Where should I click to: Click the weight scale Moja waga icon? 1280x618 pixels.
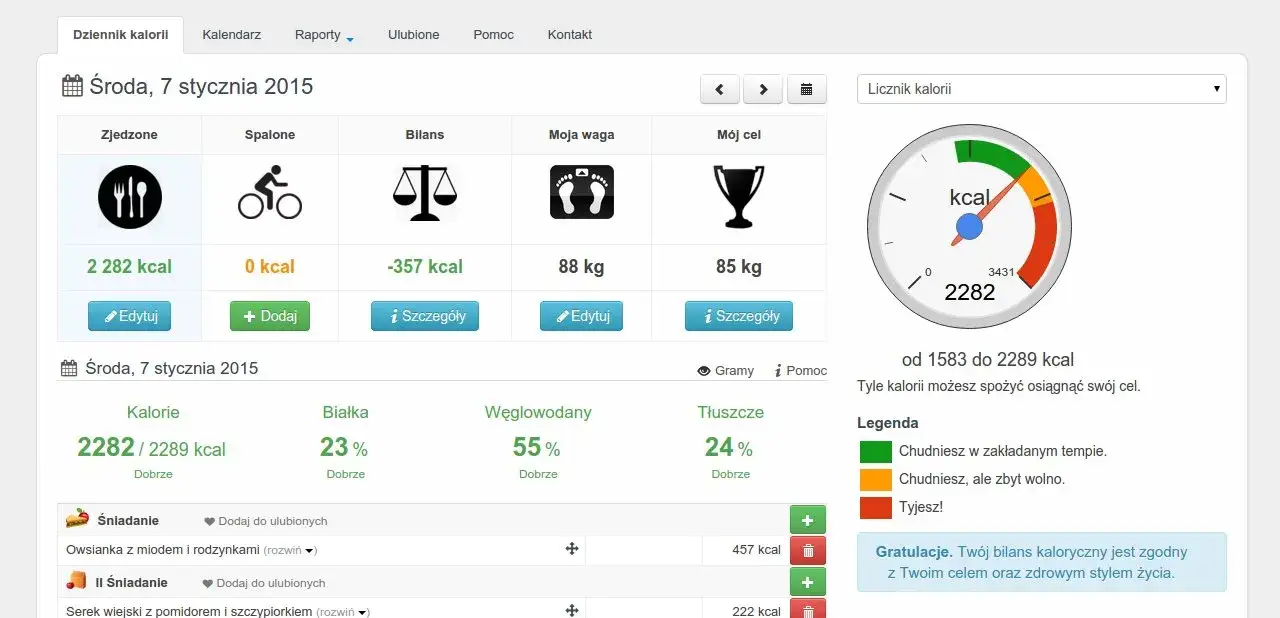(x=581, y=193)
